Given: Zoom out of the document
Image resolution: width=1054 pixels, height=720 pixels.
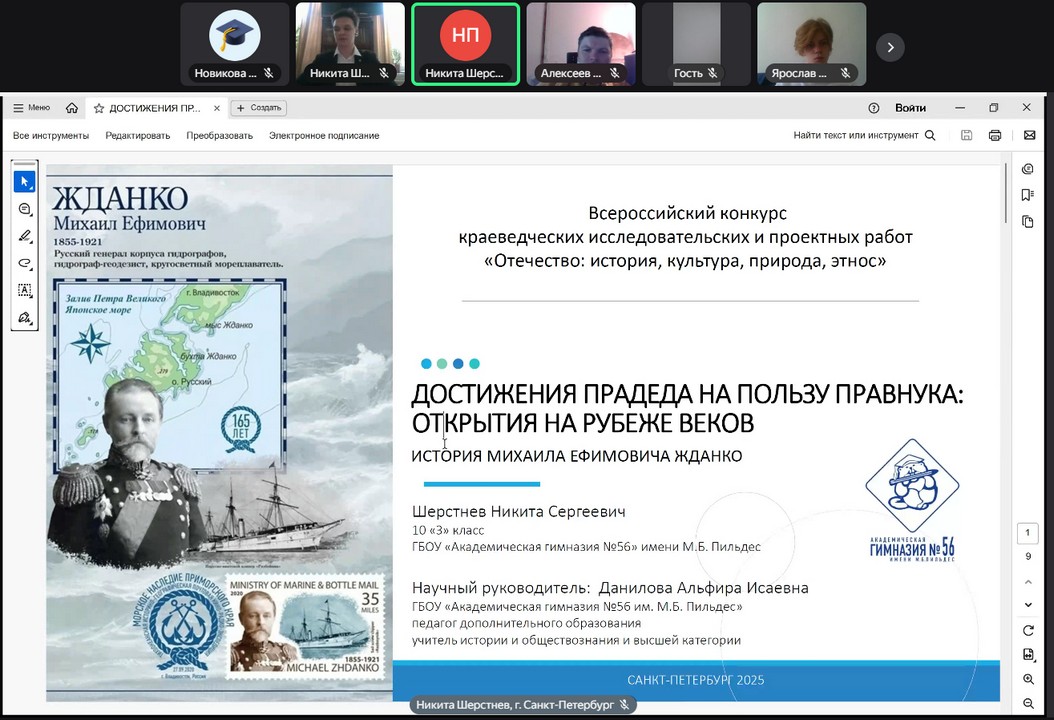Looking at the screenshot, I should pyautogui.click(x=1028, y=703).
